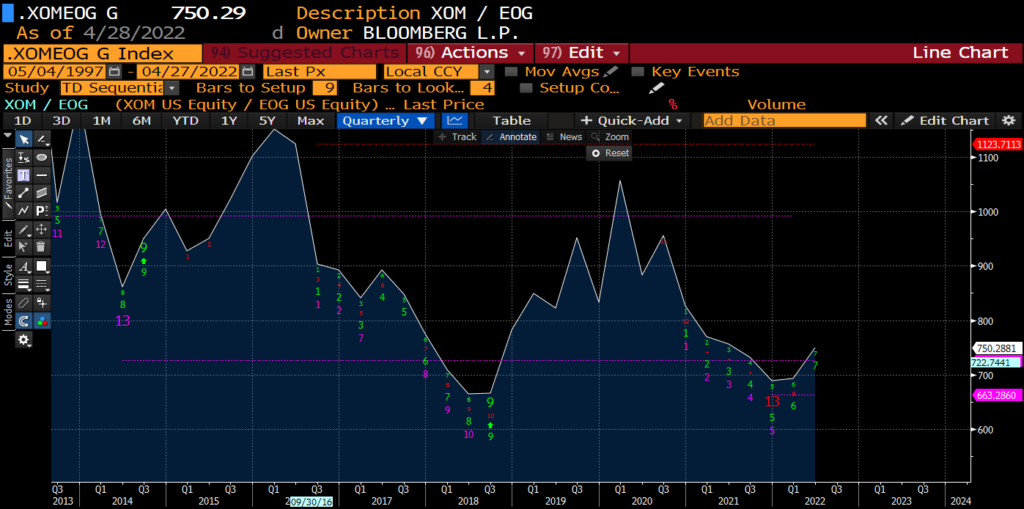The width and height of the screenshot is (1024, 509).
Task: Select the 5Y range tab
Action: (268, 121)
